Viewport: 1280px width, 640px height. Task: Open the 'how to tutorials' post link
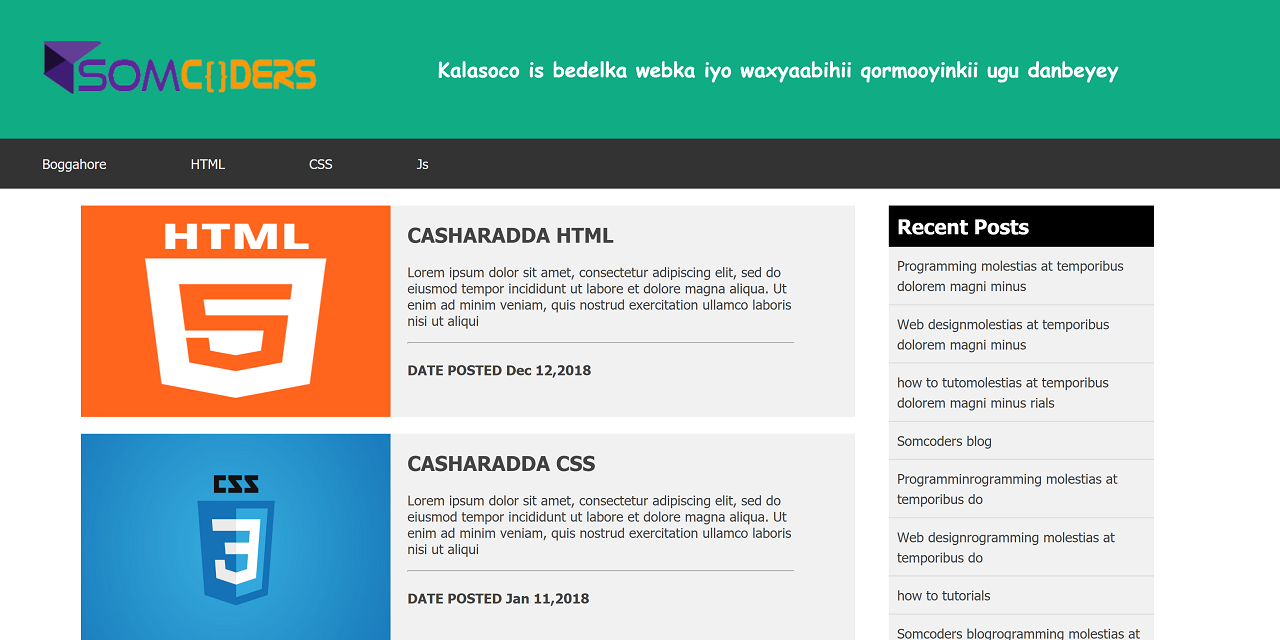(943, 595)
